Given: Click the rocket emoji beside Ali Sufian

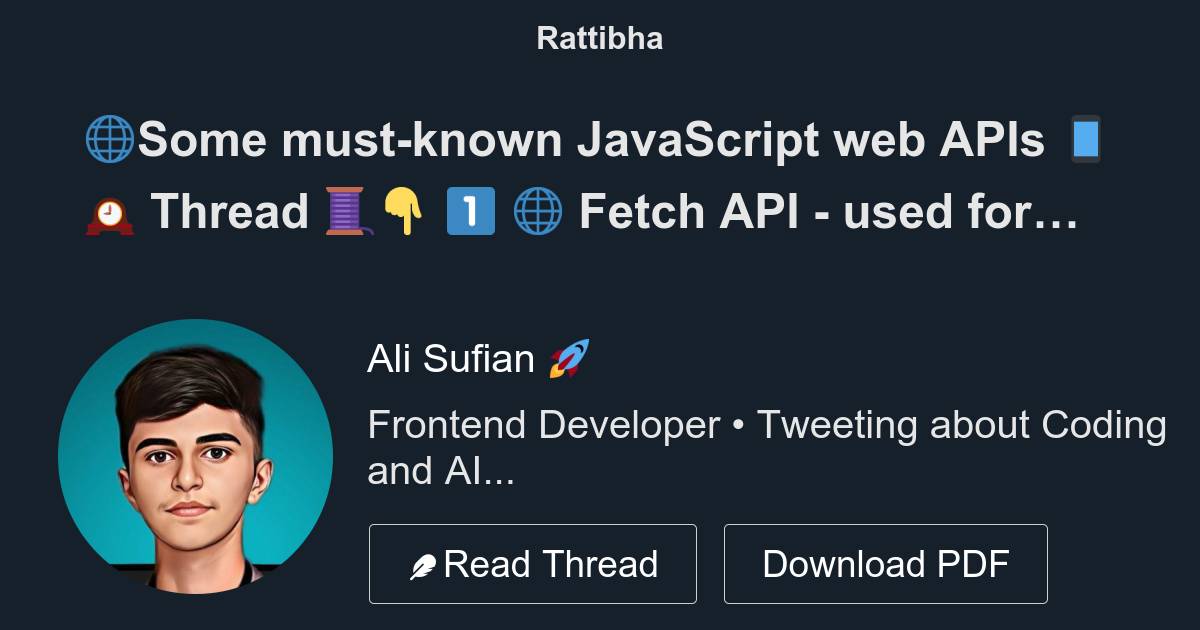Looking at the screenshot, I should 570,358.
